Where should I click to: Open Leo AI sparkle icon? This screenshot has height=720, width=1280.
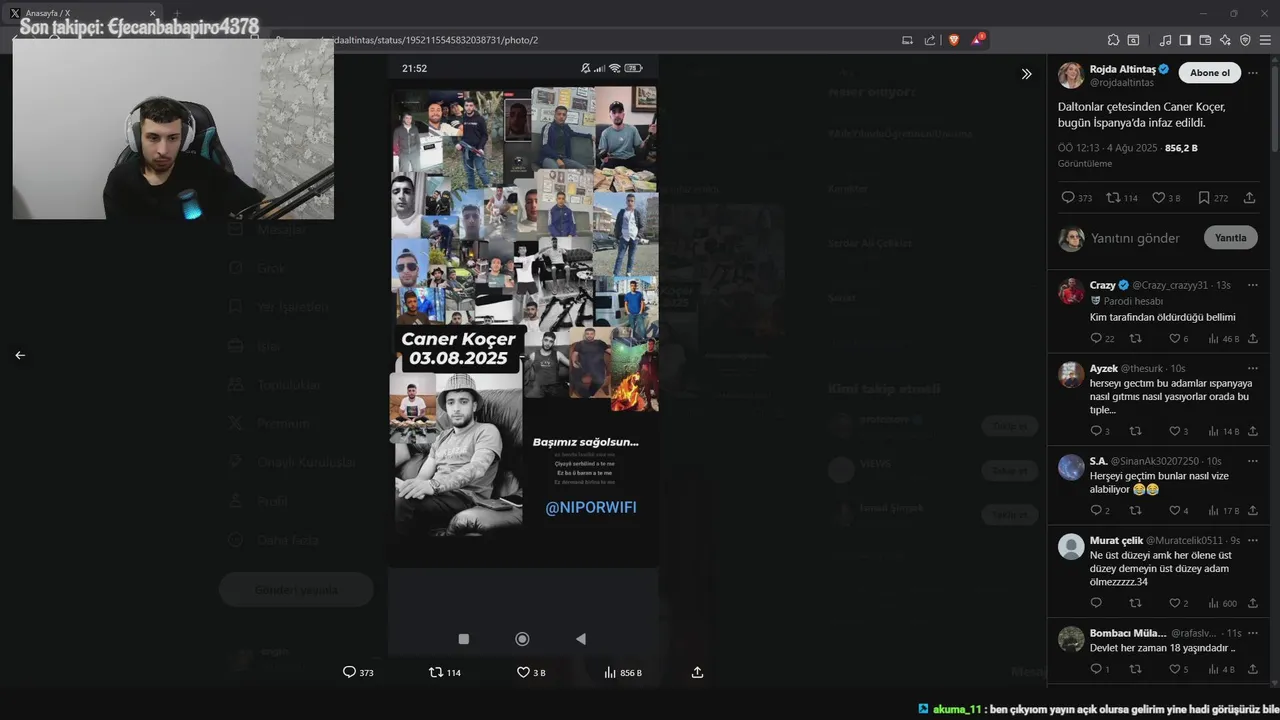tap(1225, 40)
